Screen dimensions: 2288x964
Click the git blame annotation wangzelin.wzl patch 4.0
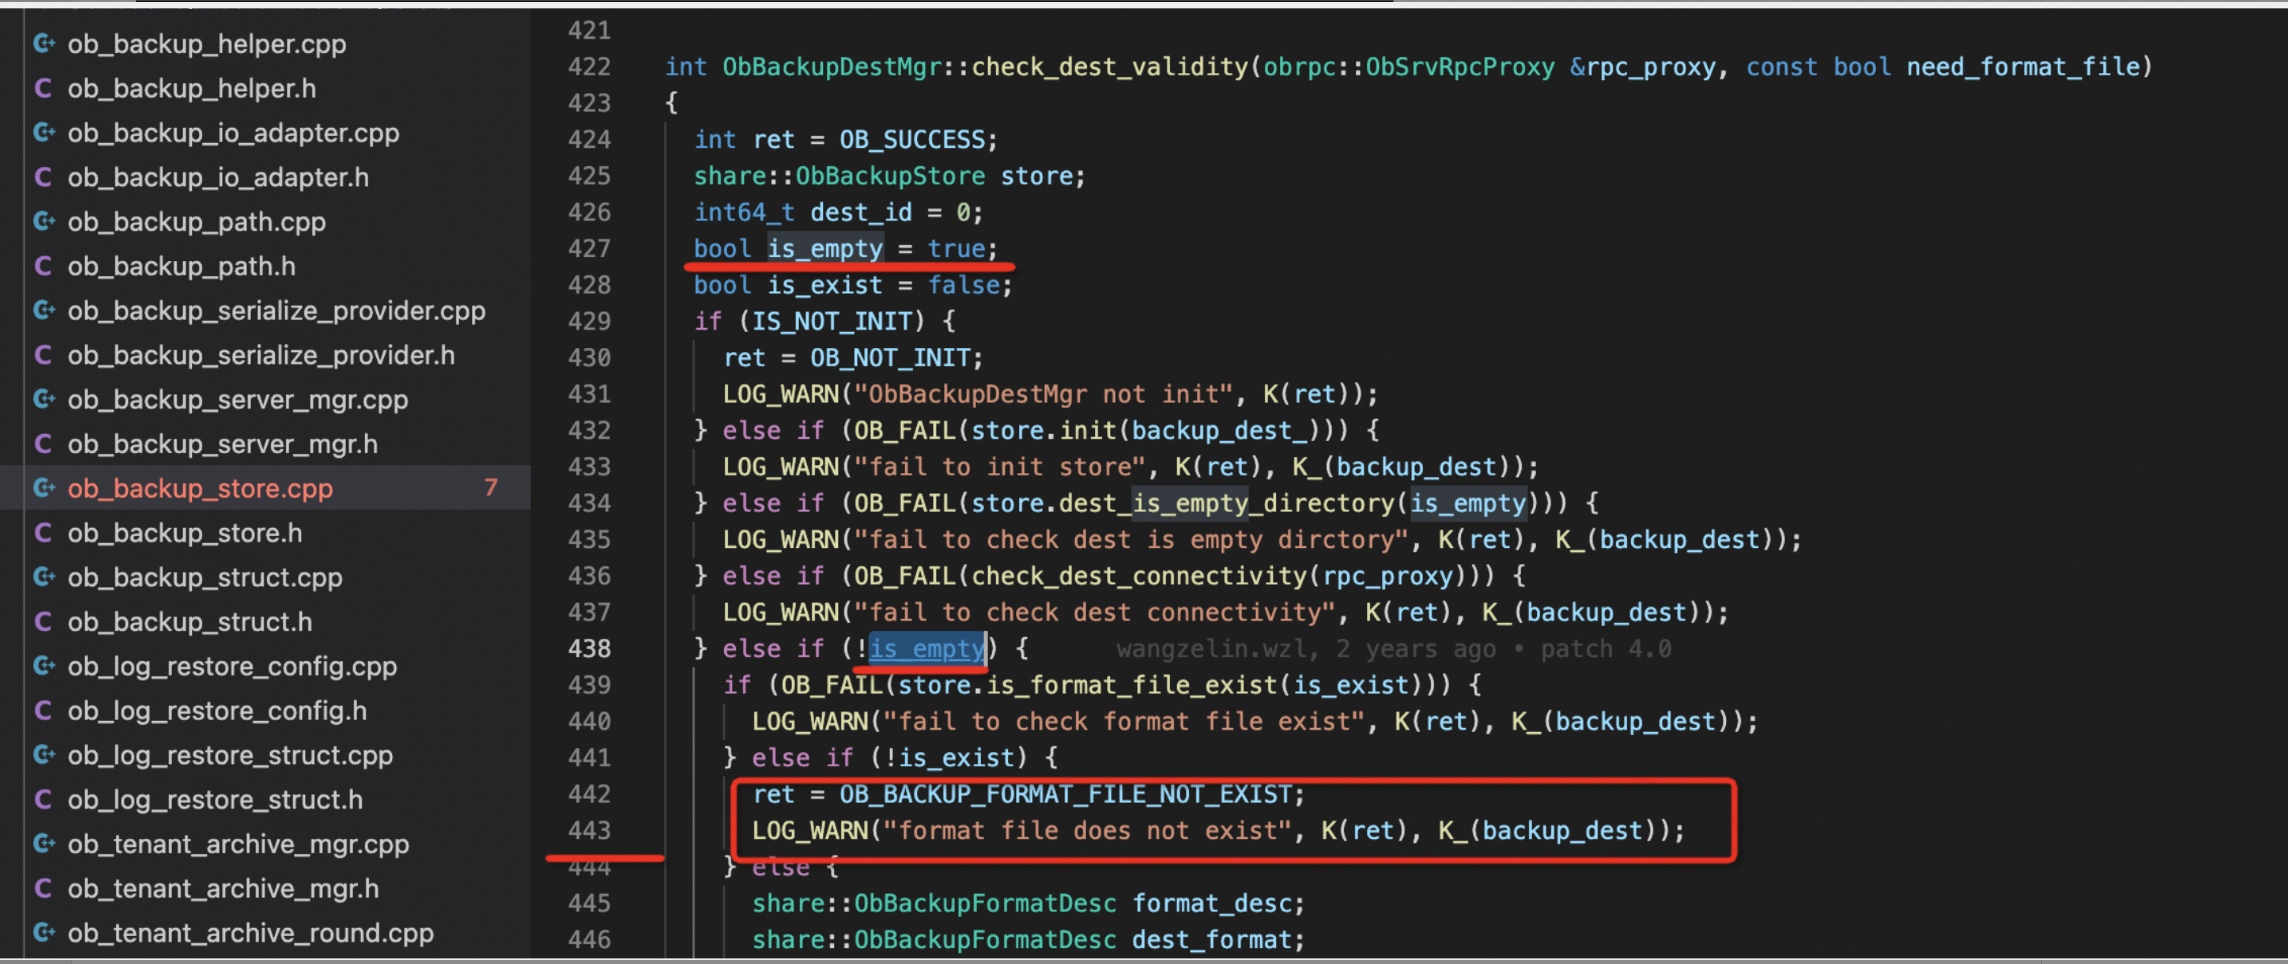[1394, 649]
